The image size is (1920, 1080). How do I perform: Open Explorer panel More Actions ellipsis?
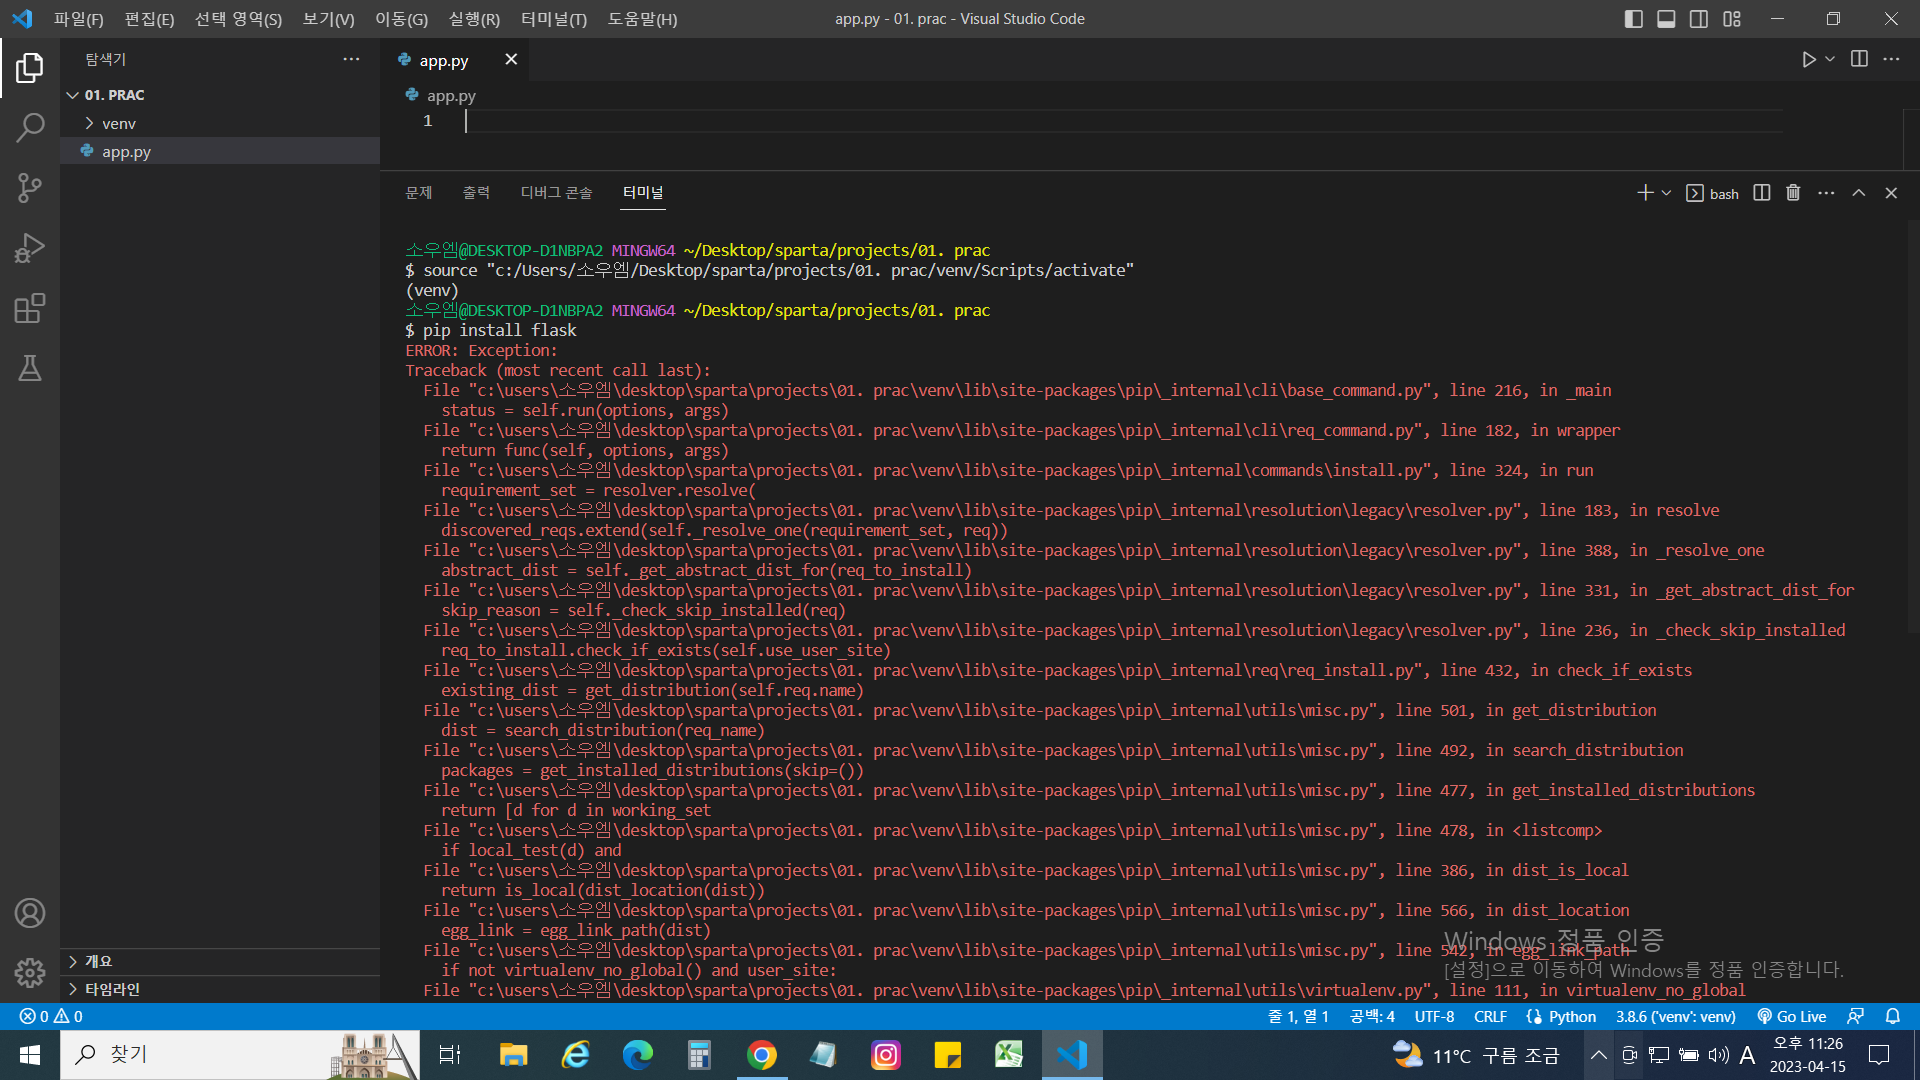tap(351, 59)
